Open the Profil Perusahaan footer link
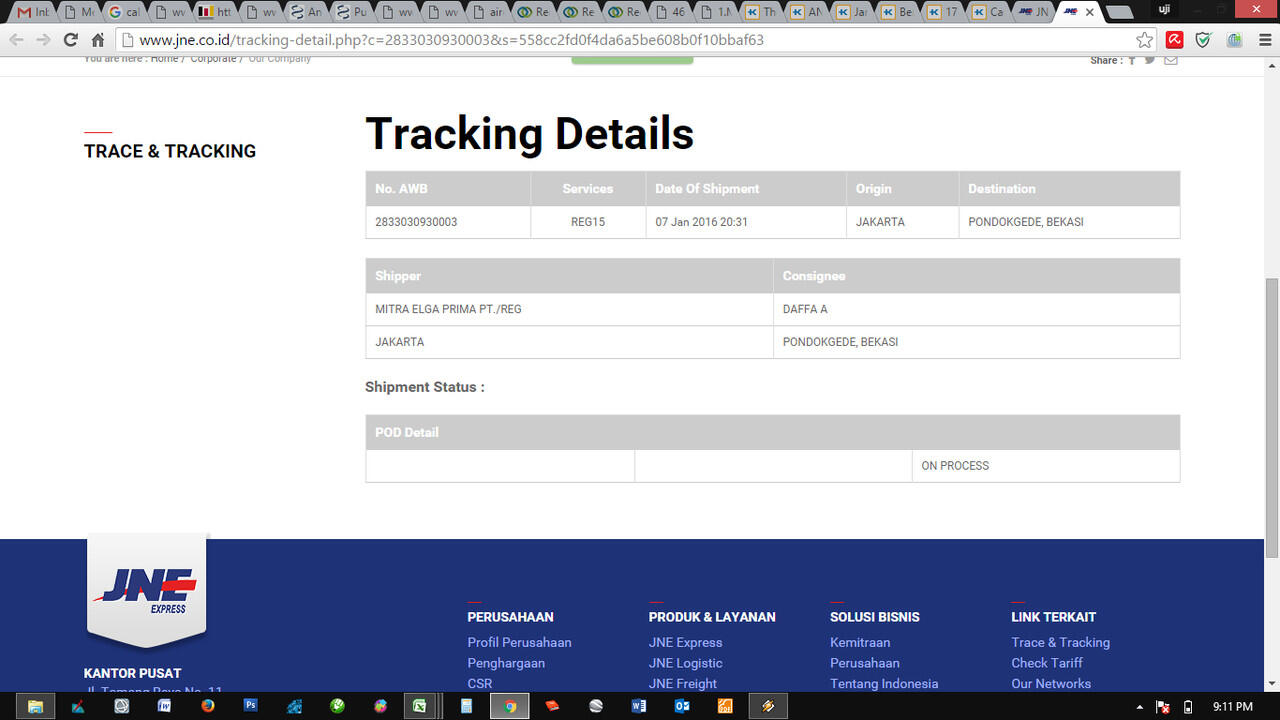Viewport: 1280px width, 720px height. (519, 642)
